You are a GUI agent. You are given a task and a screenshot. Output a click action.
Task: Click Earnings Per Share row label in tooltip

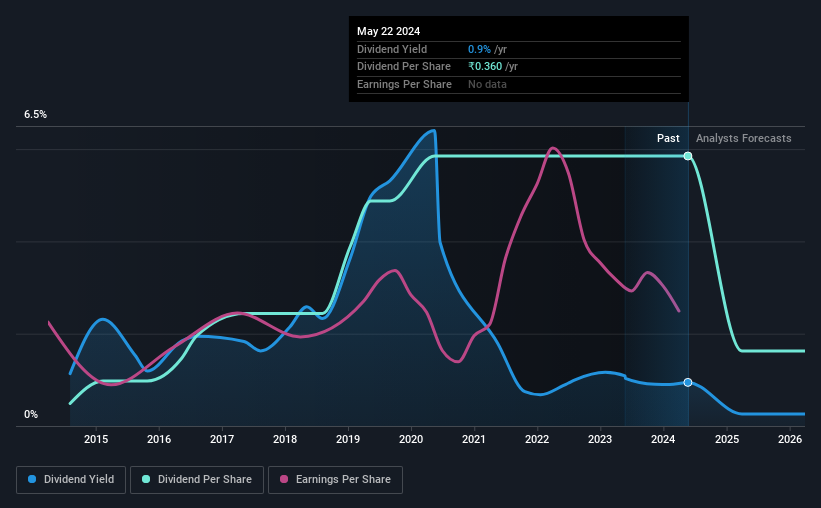click(404, 84)
